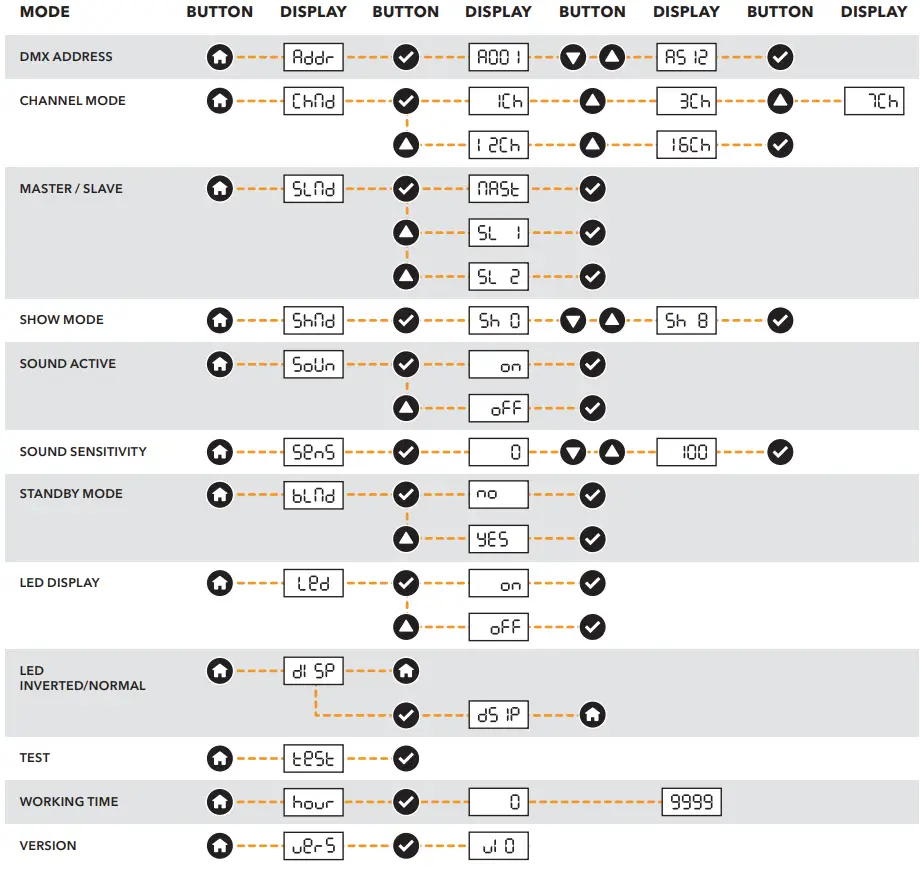Image resolution: width=920 pixels, height=884 pixels.
Task: Click the up arrow beside the SL 2 display
Action: point(406,277)
